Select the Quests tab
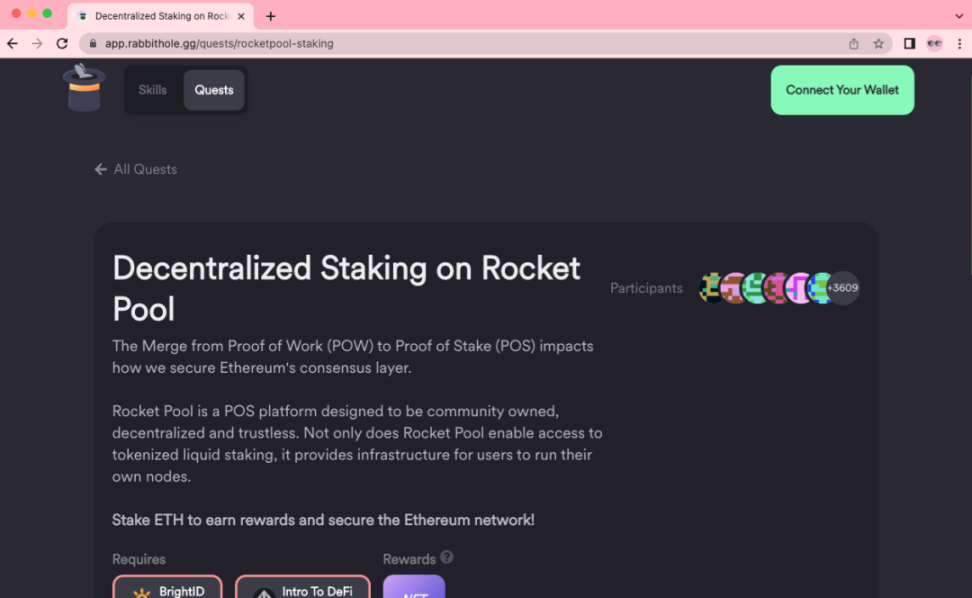 tap(214, 90)
